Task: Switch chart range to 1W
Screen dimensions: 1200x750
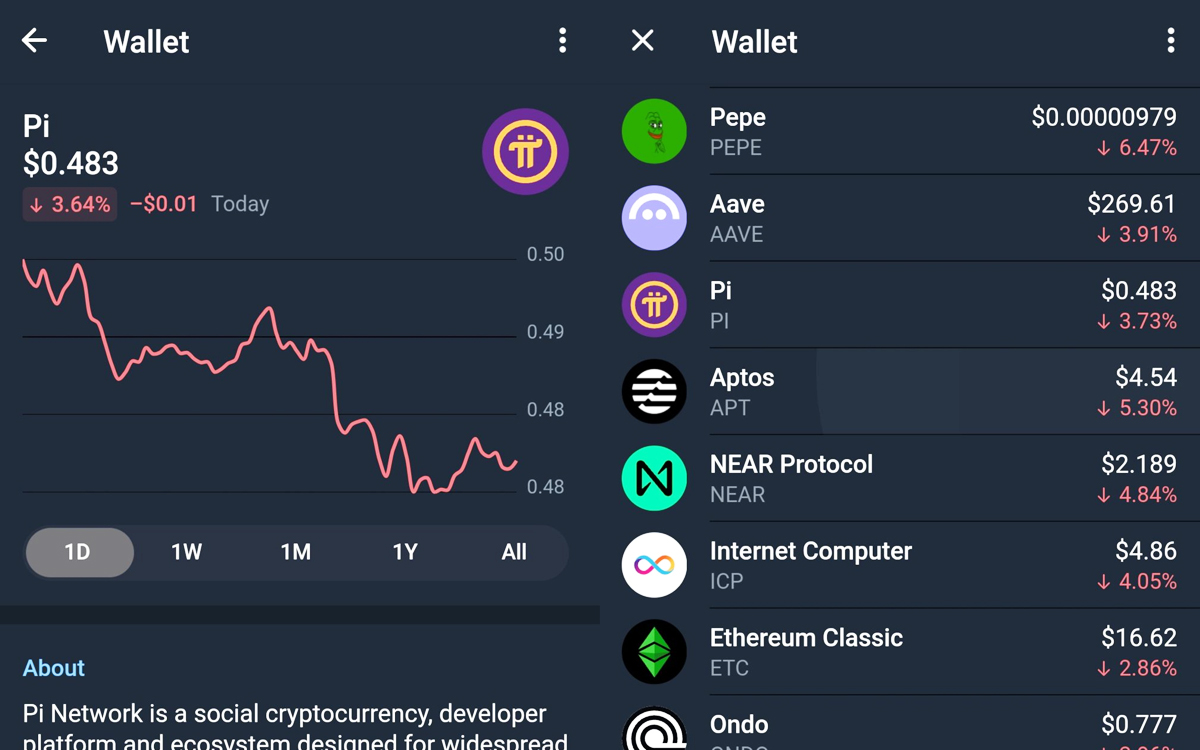Action: click(x=187, y=552)
